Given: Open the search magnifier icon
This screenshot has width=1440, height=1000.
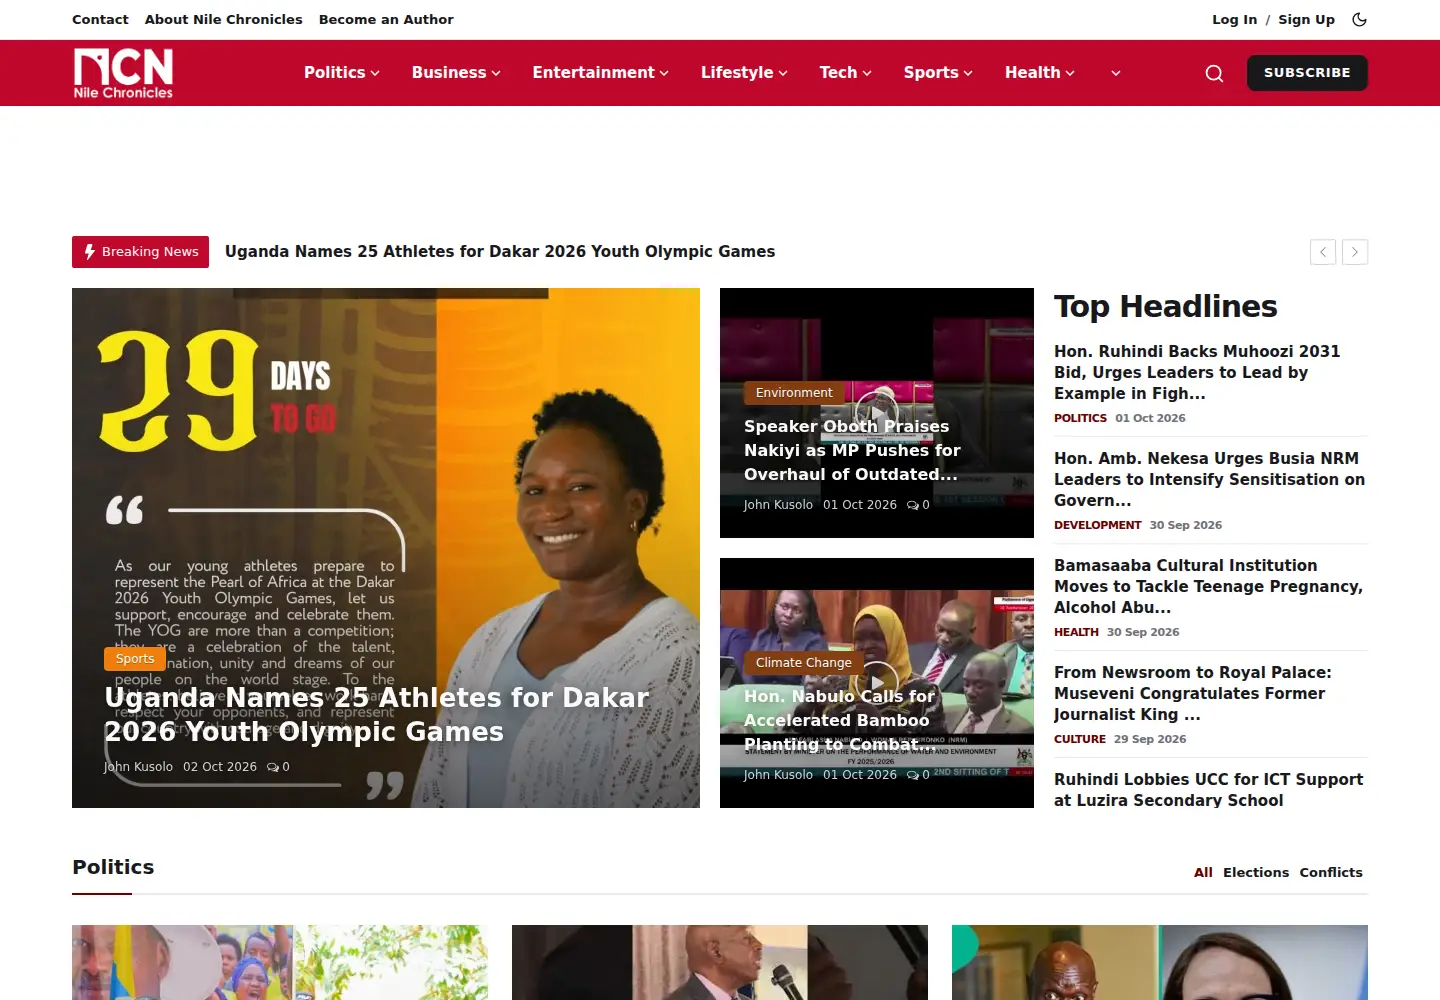Looking at the screenshot, I should [1214, 73].
